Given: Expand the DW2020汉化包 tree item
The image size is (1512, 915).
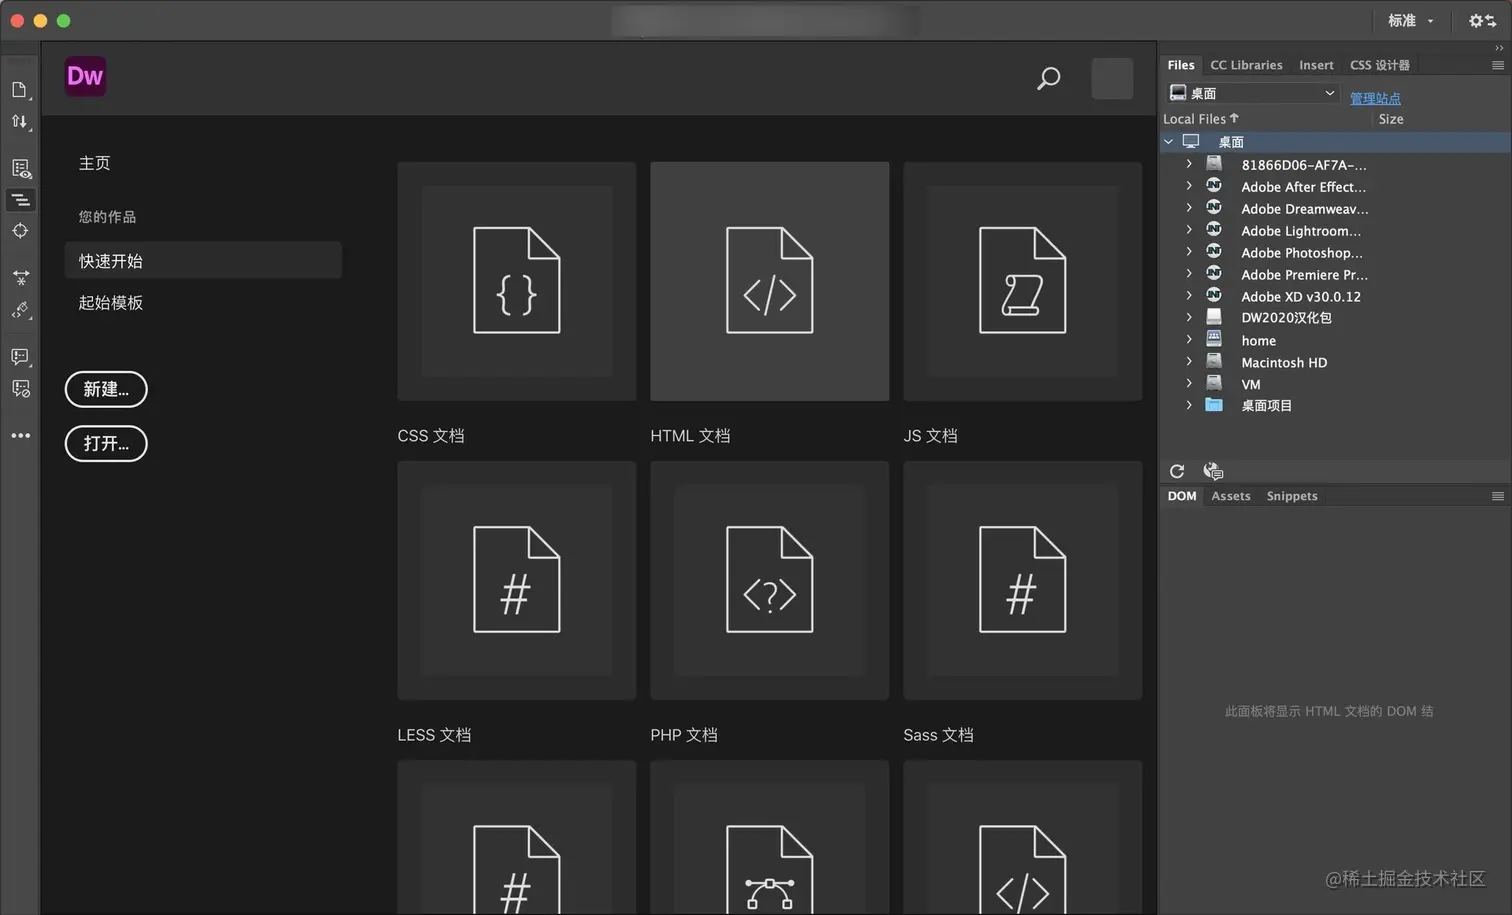Looking at the screenshot, I should tap(1189, 318).
